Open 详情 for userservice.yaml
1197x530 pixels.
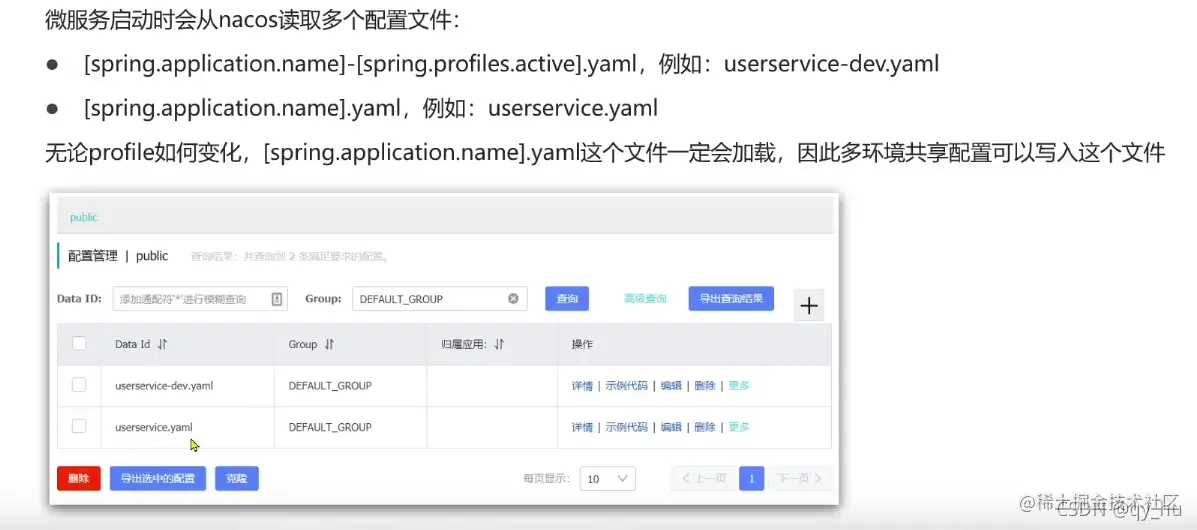click(582, 427)
